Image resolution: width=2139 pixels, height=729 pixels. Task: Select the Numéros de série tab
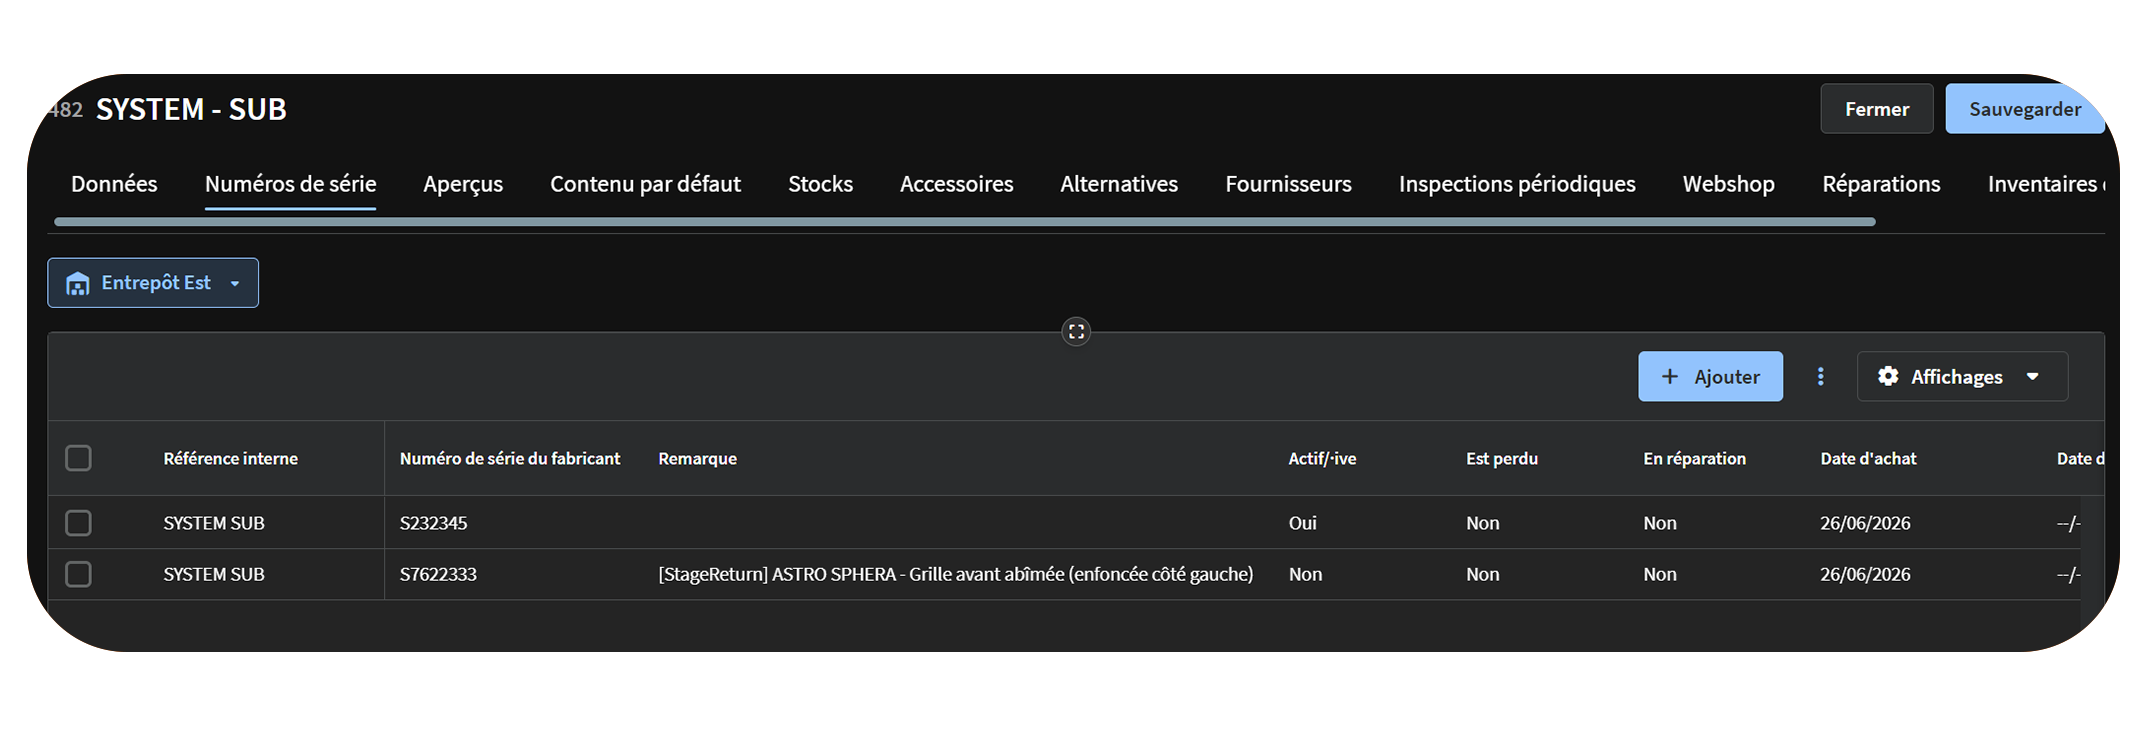point(290,184)
